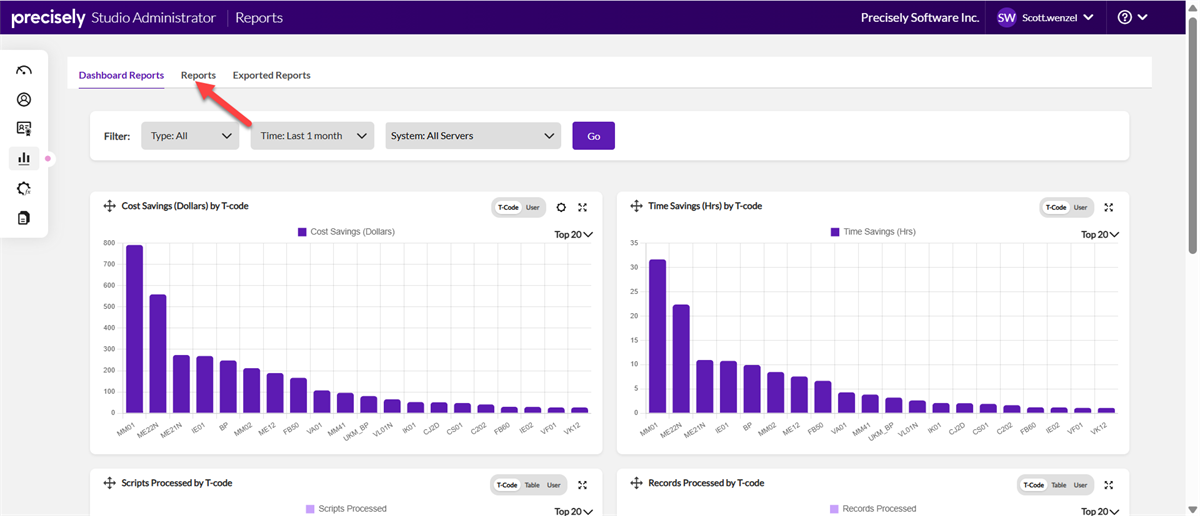Expand Time Savings chart to fullscreen
The height and width of the screenshot is (516, 1200).
pos(1108,207)
